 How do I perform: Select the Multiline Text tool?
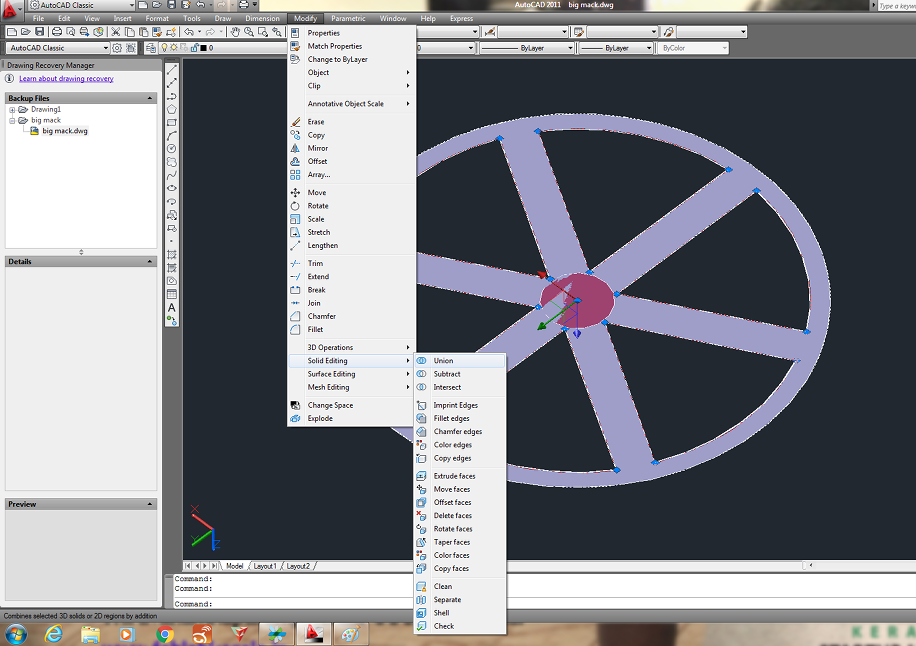click(x=172, y=307)
